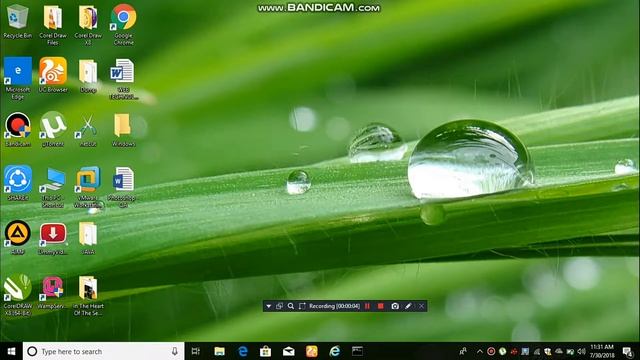Select the VMware Workstation shortcut
Viewport: 640px width, 360px height.
click(88, 187)
